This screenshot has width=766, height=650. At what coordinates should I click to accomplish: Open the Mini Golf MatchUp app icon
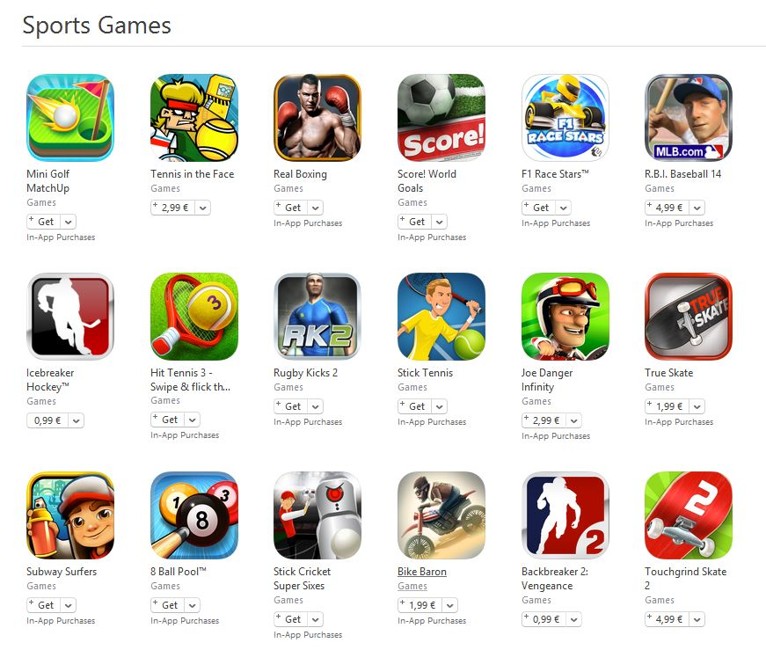click(70, 118)
